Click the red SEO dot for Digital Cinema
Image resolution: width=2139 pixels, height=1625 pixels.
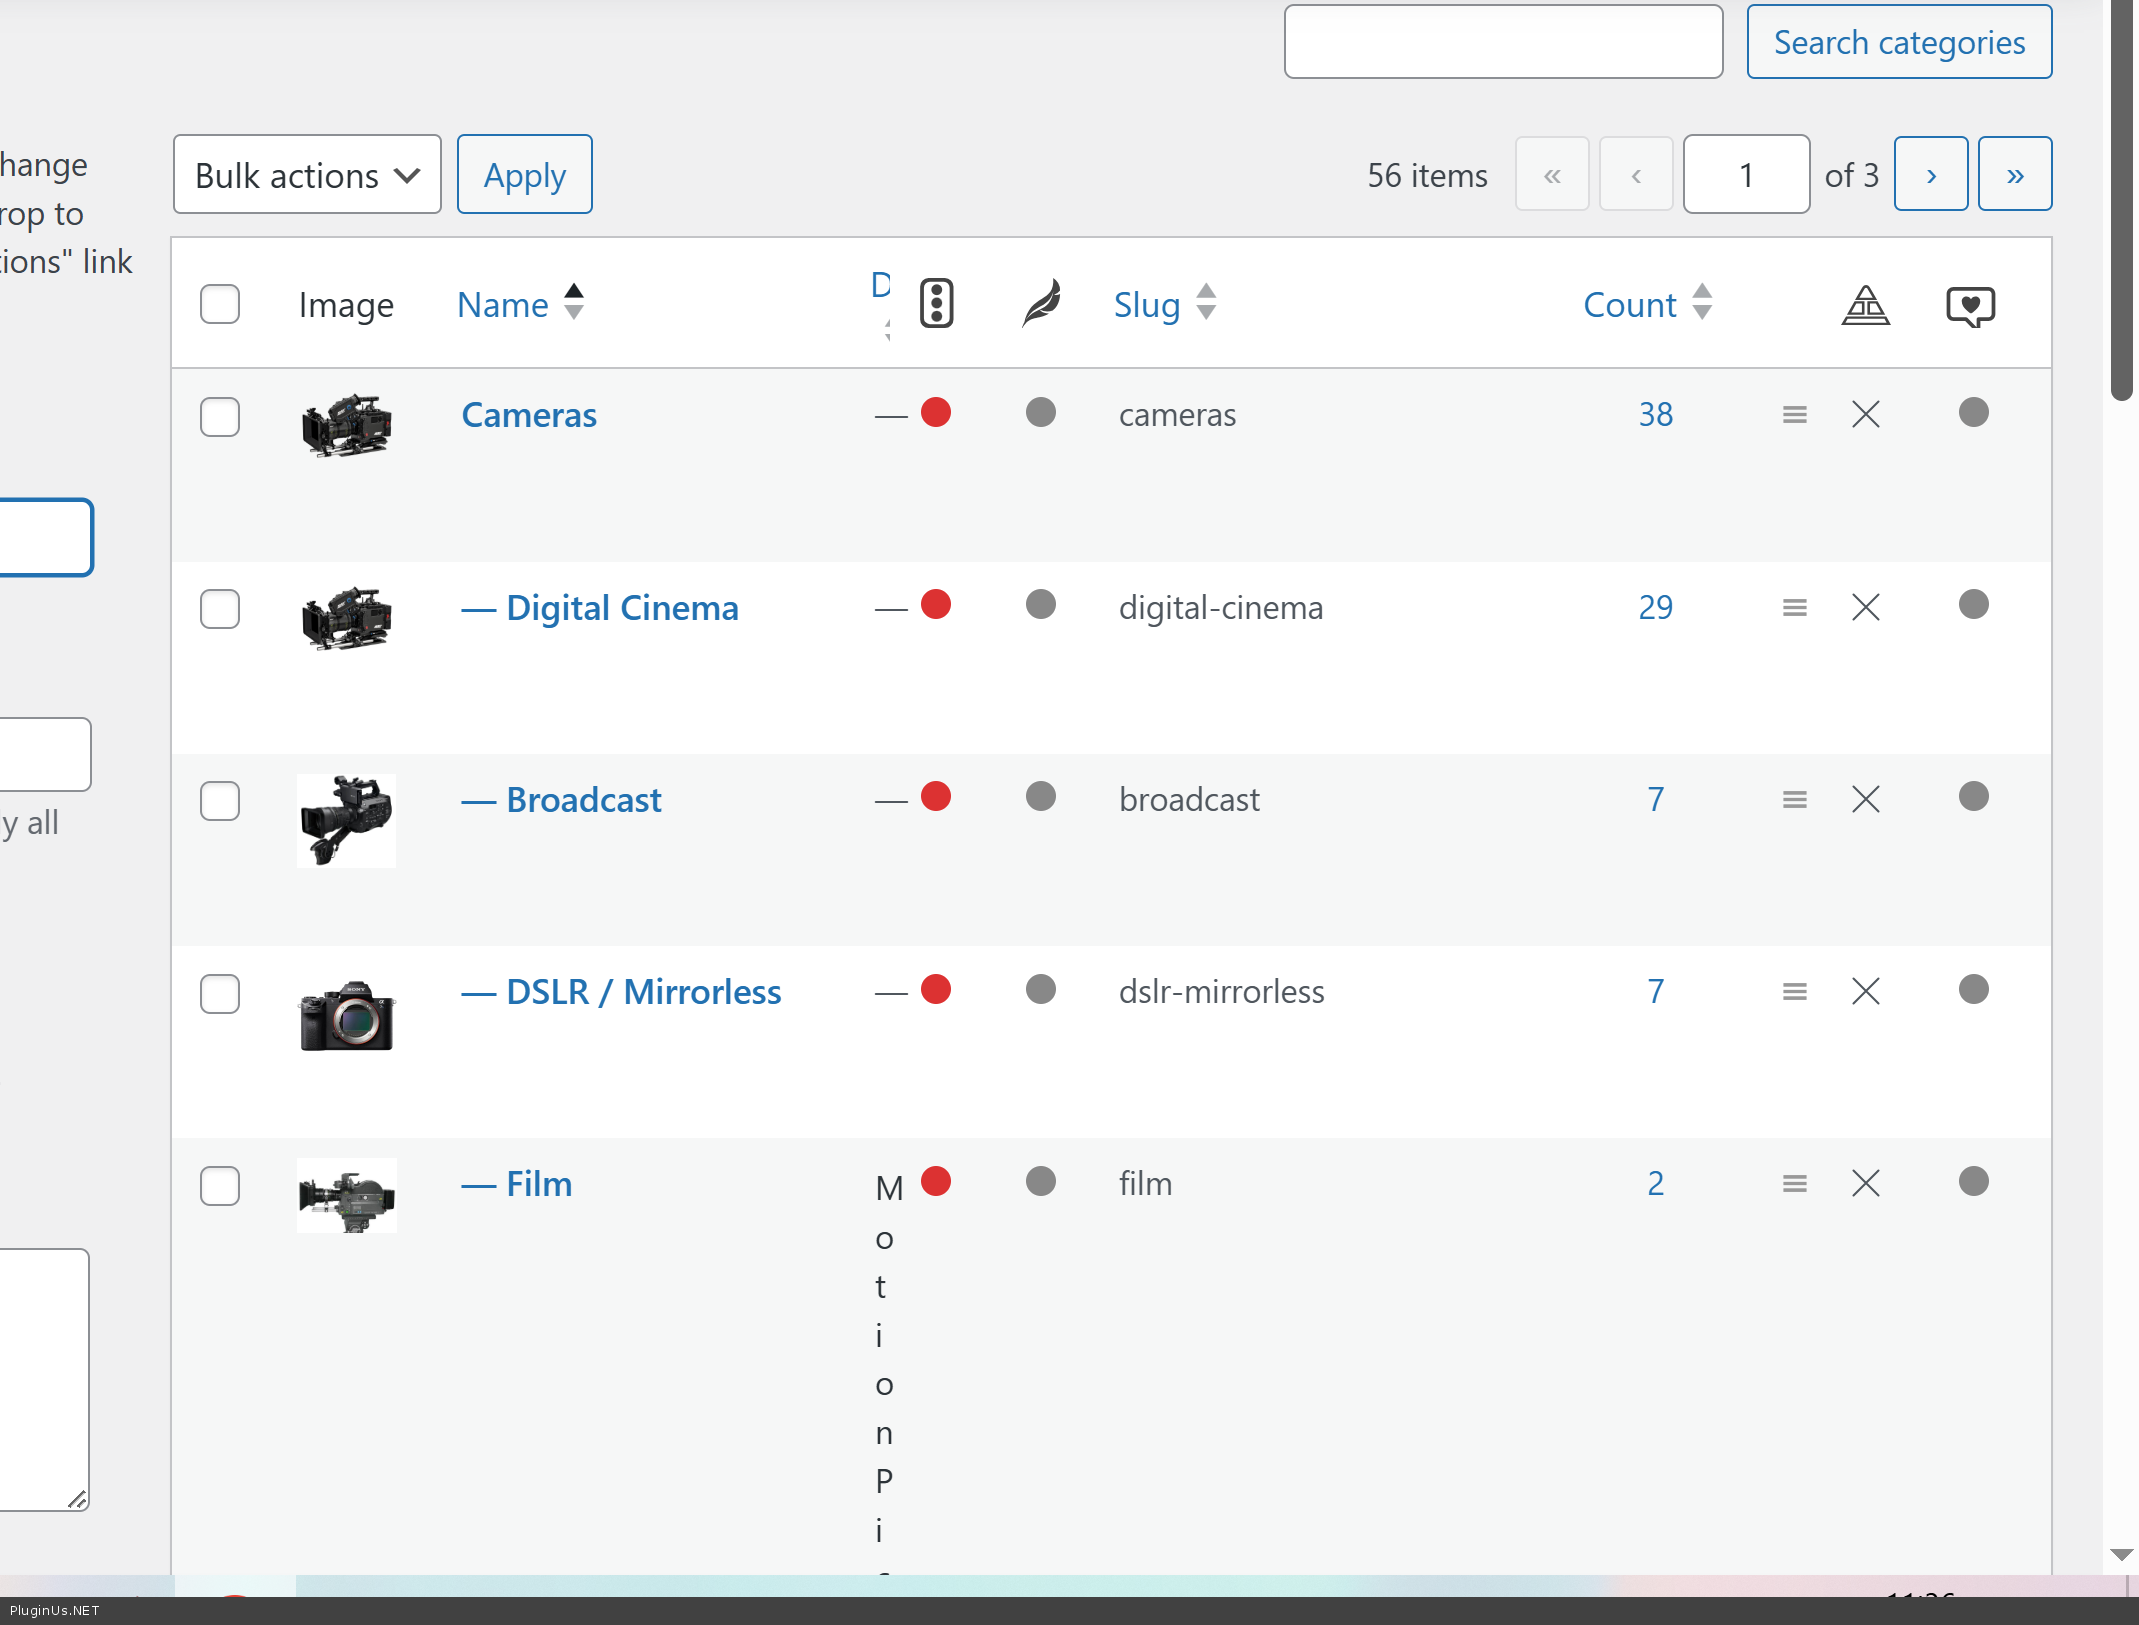(x=936, y=605)
